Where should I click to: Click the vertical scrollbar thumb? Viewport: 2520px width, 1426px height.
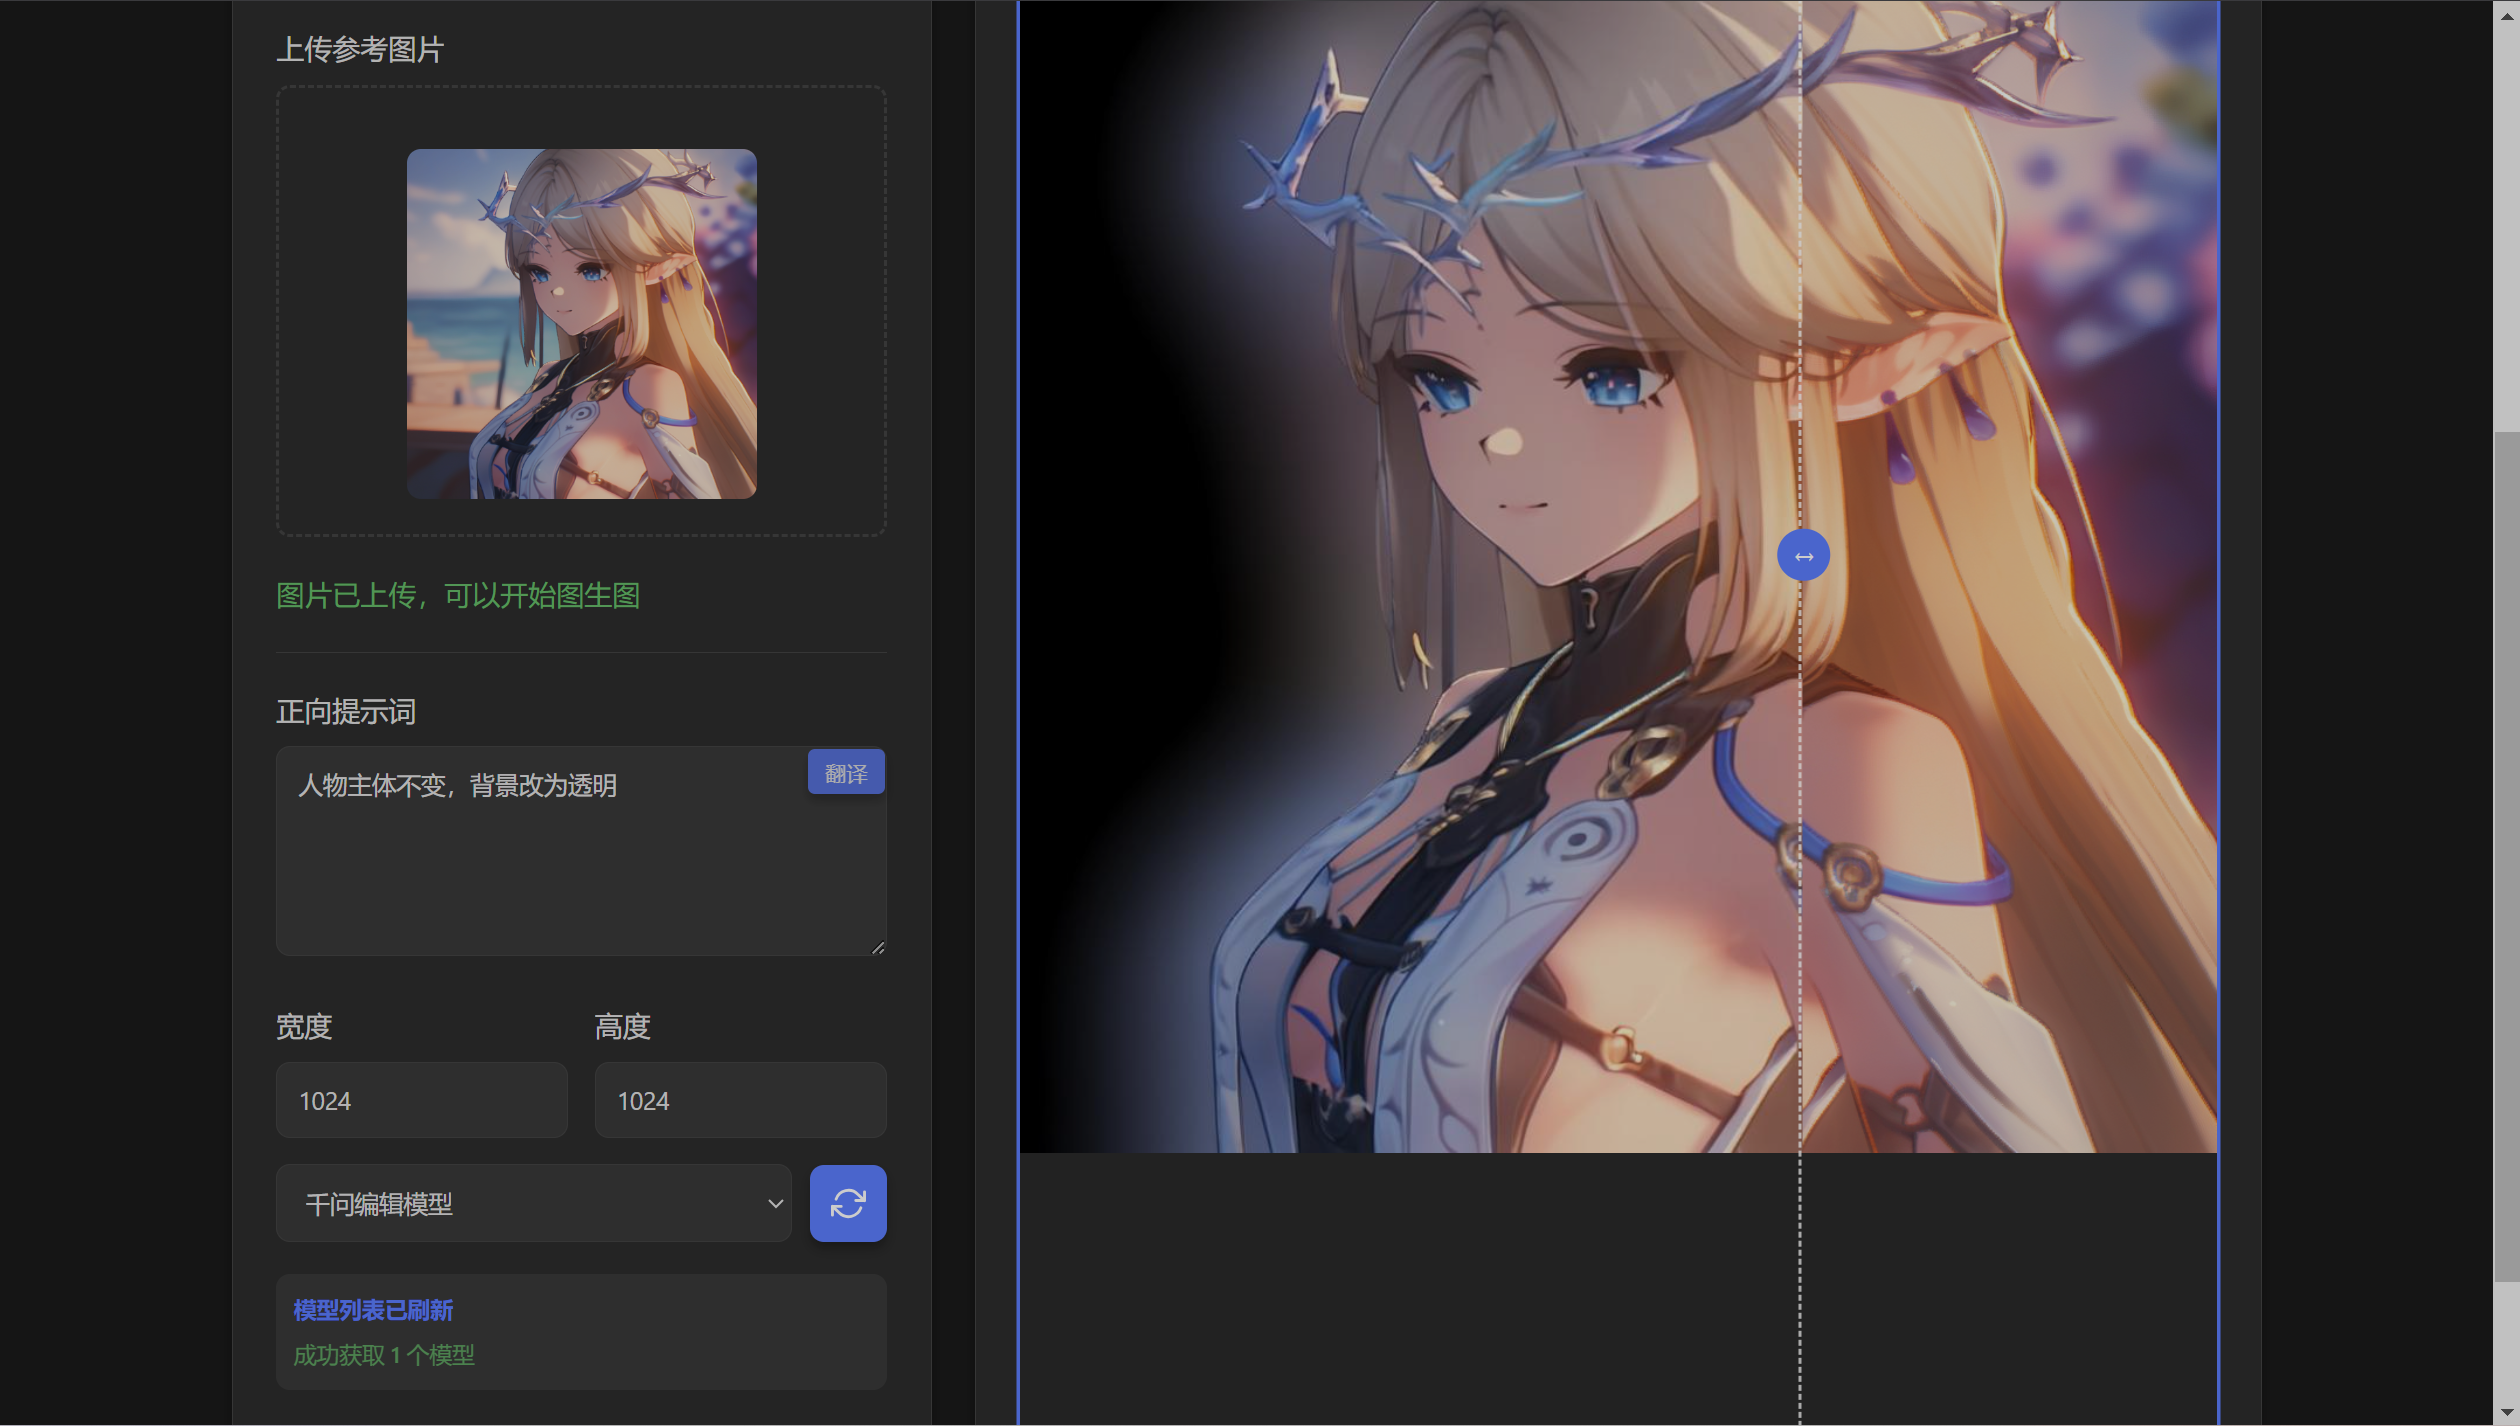pyautogui.click(x=2506, y=855)
